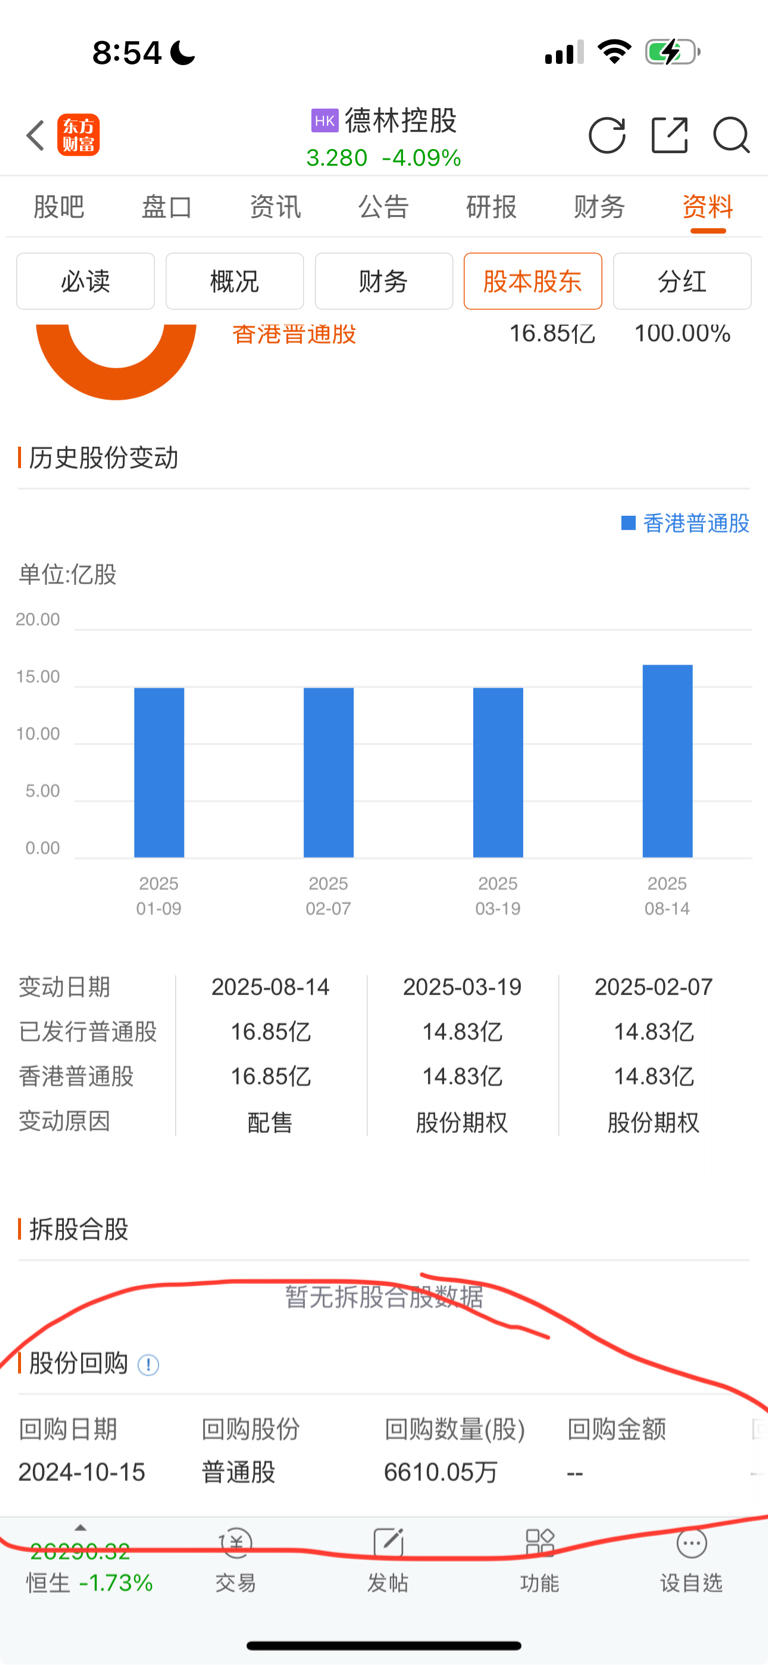
Task: Tap the 回购金额 column header
Action: (617, 1429)
